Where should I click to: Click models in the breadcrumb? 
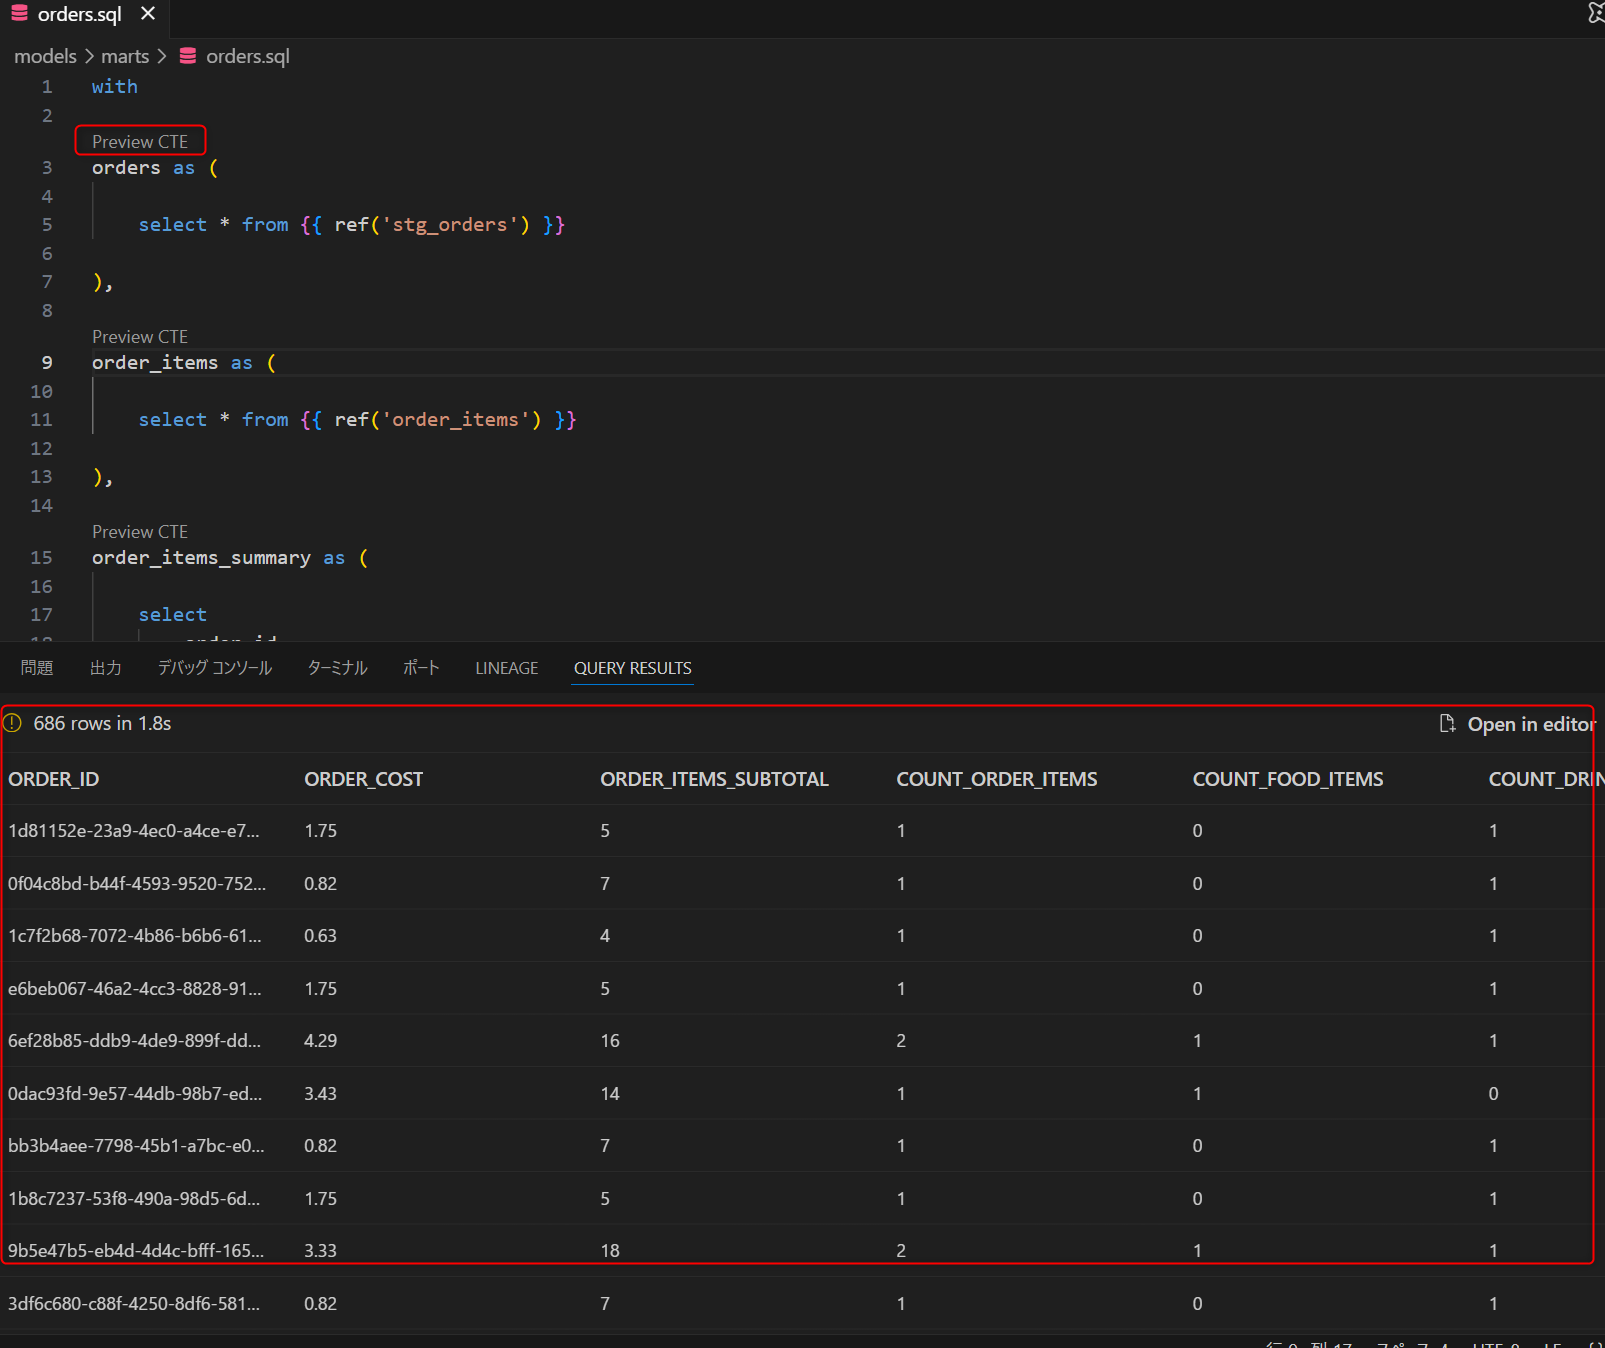point(45,56)
